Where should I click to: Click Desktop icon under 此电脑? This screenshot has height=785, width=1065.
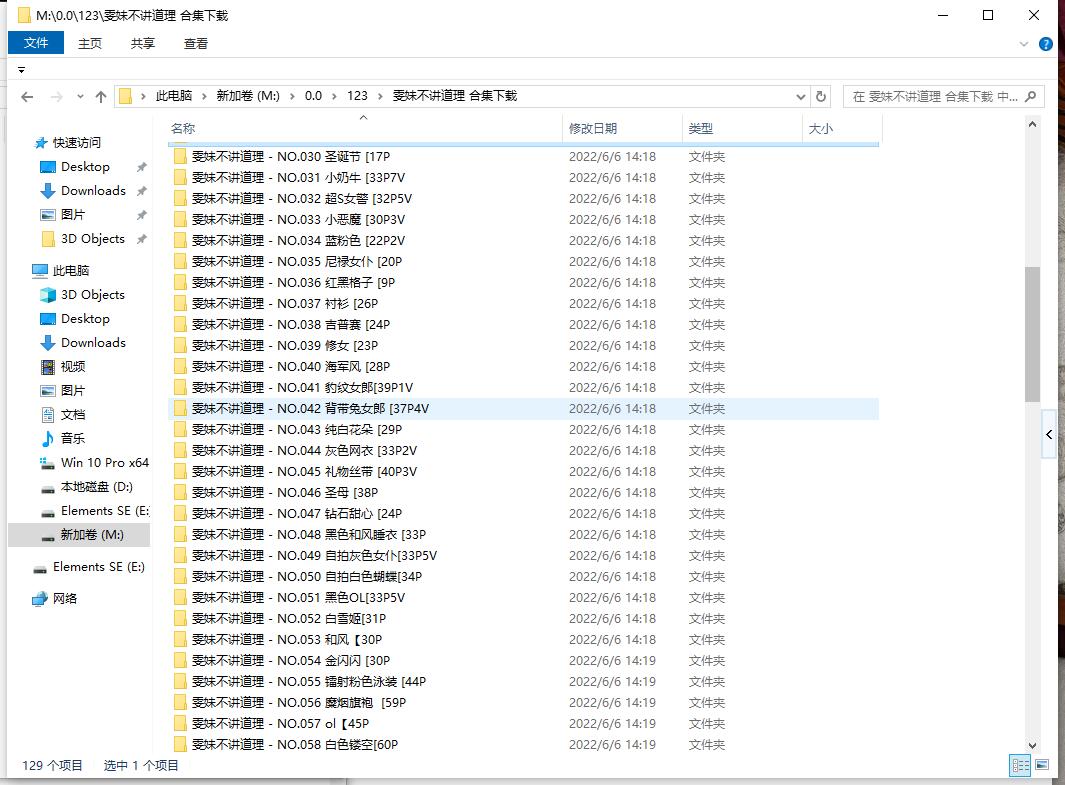[48, 319]
